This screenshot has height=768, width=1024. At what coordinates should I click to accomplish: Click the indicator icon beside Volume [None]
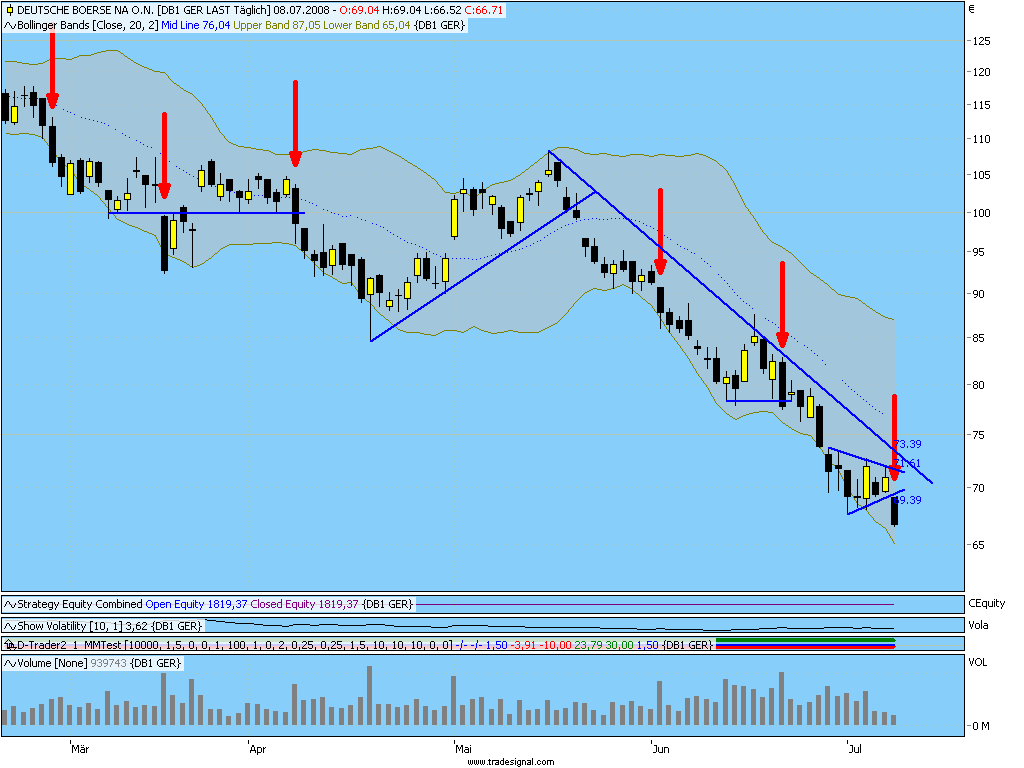(10, 664)
